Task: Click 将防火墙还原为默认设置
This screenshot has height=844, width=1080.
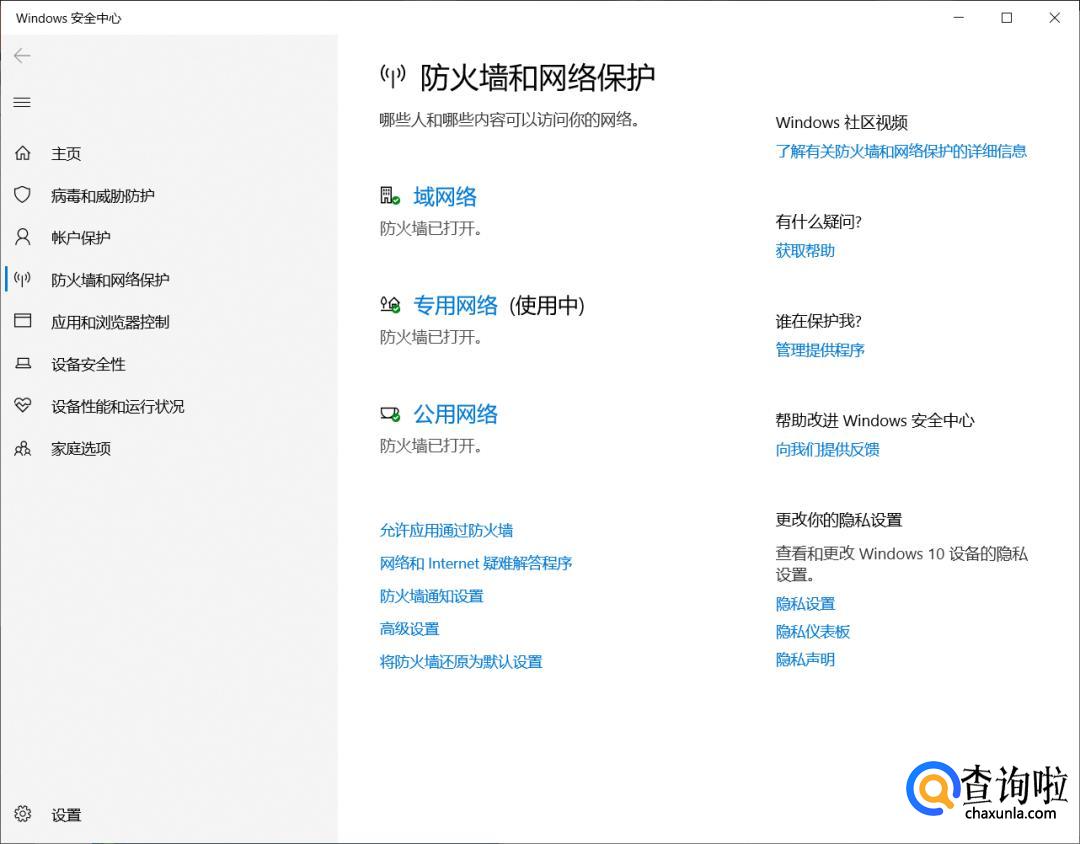Action: coord(461,661)
